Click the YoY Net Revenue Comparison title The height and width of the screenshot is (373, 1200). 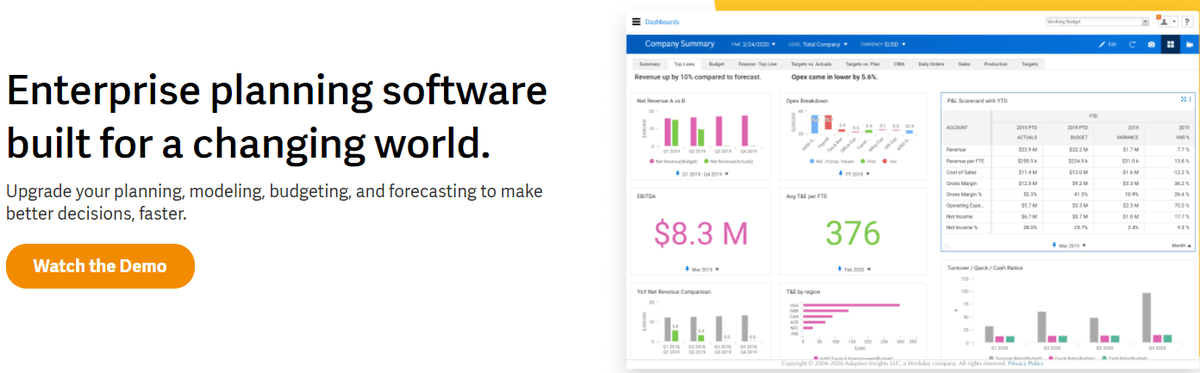click(673, 292)
